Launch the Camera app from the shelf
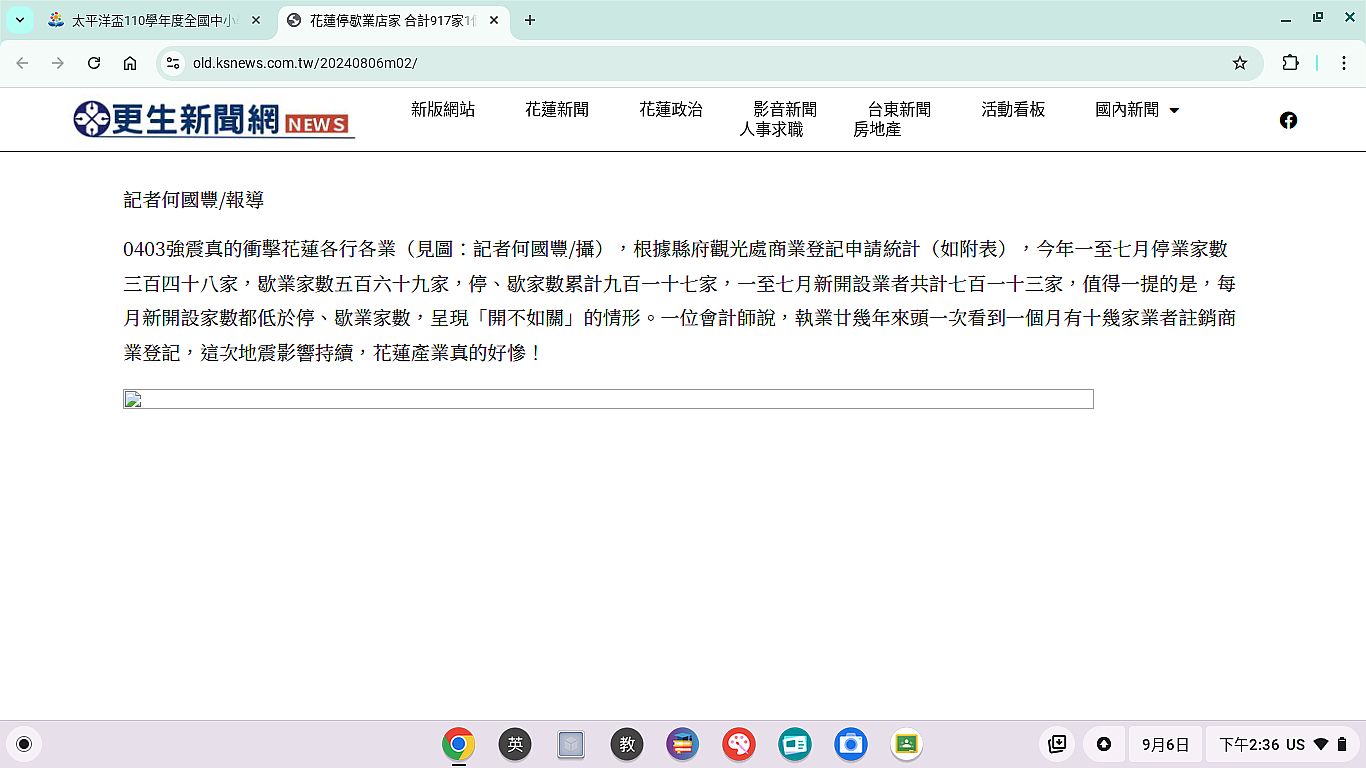The width and height of the screenshot is (1366, 768). 851,744
